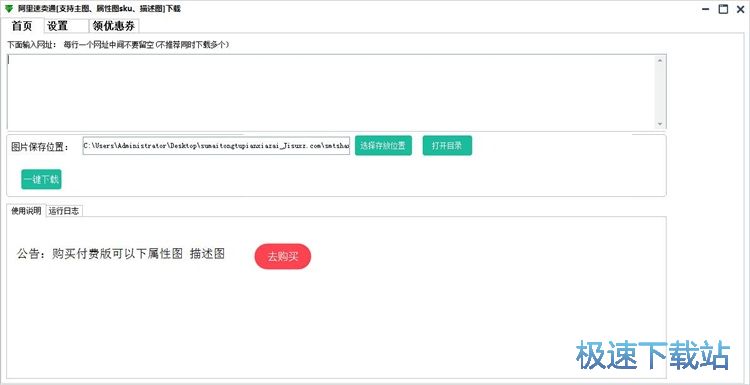Click the 公告：购买付费版可以下属性图 描述图 text
Viewport: 750px width, 385px height.
pyautogui.click(x=121, y=254)
